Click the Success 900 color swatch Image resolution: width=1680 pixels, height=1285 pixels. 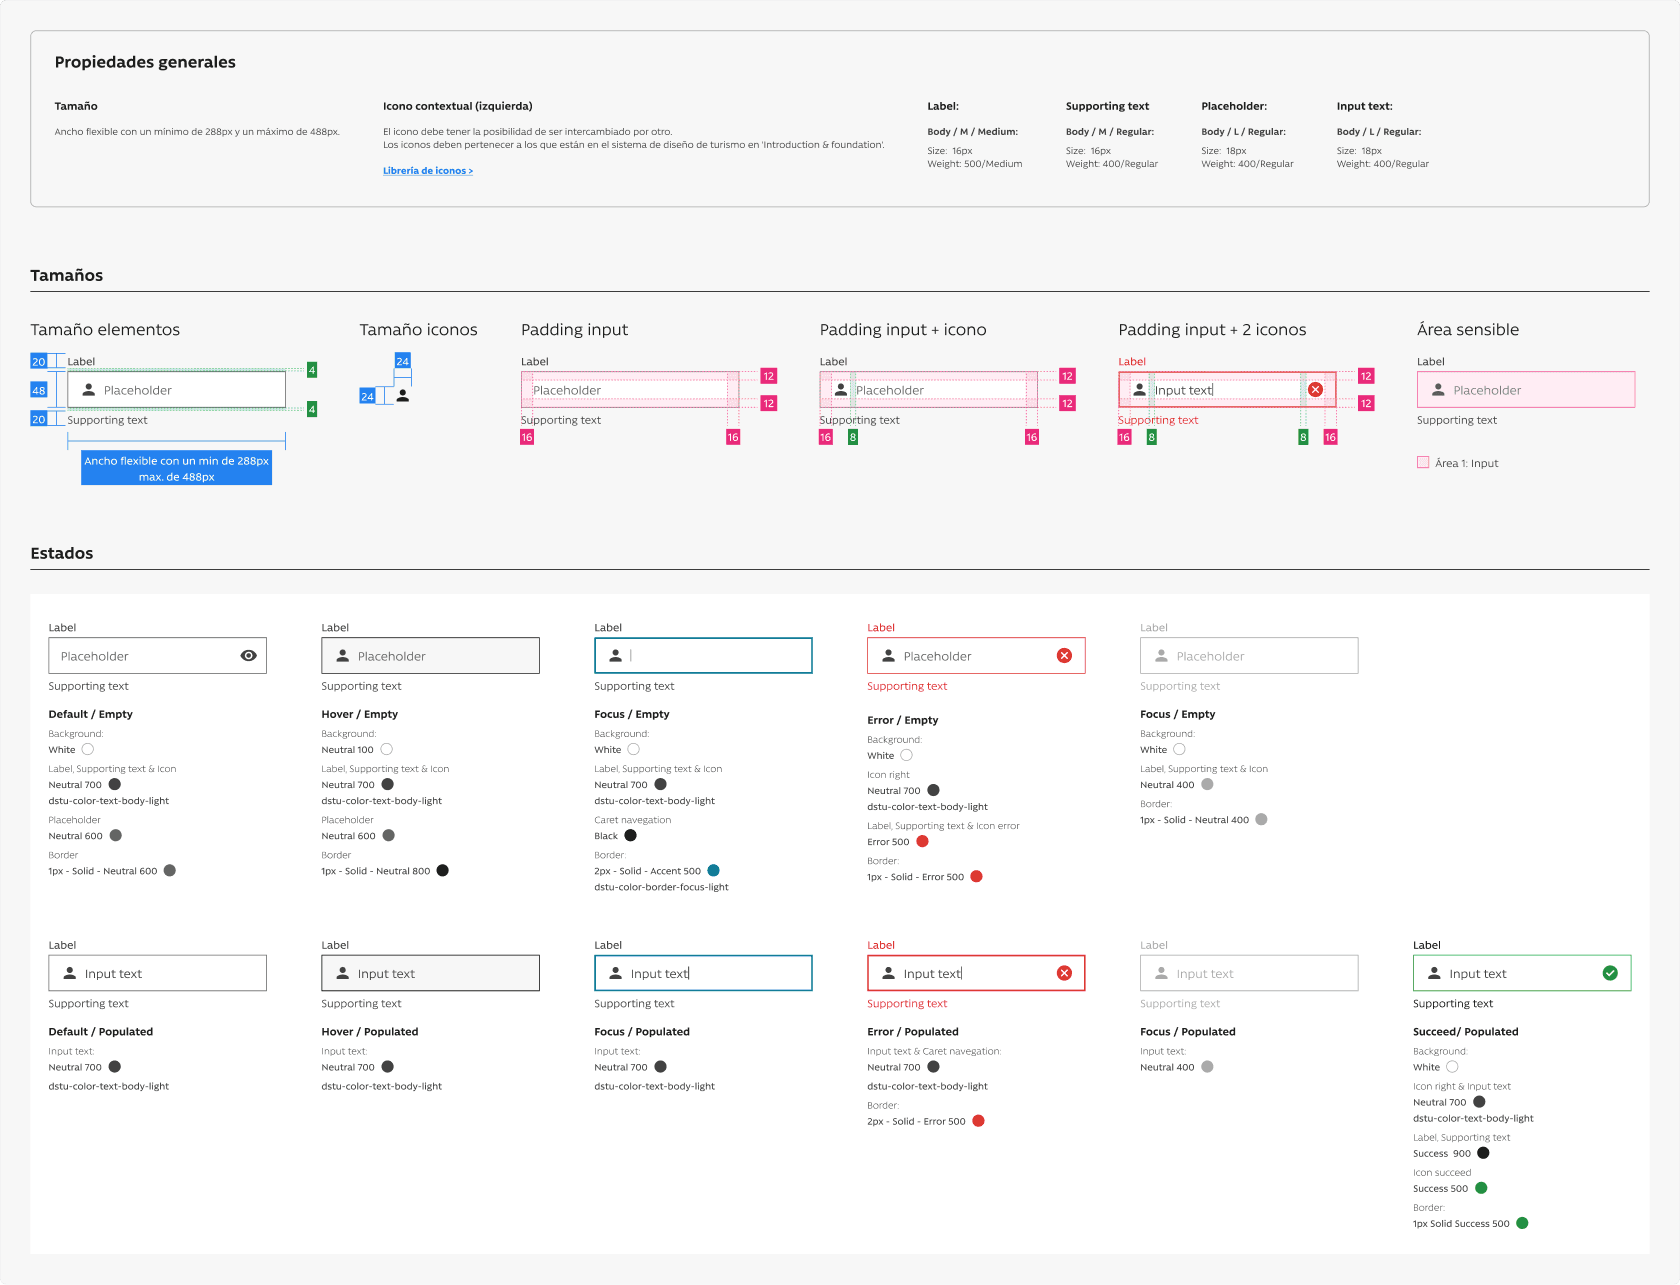coord(1483,1153)
